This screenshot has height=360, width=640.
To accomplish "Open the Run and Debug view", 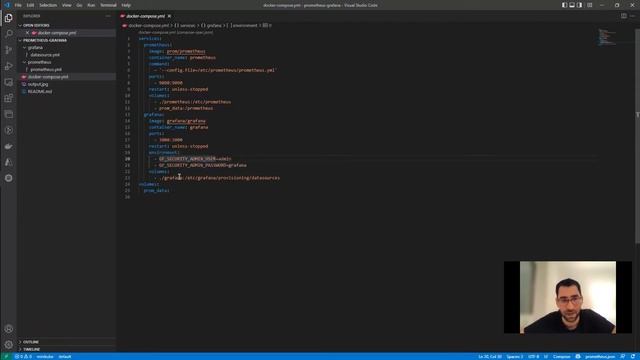I will (9, 66).
